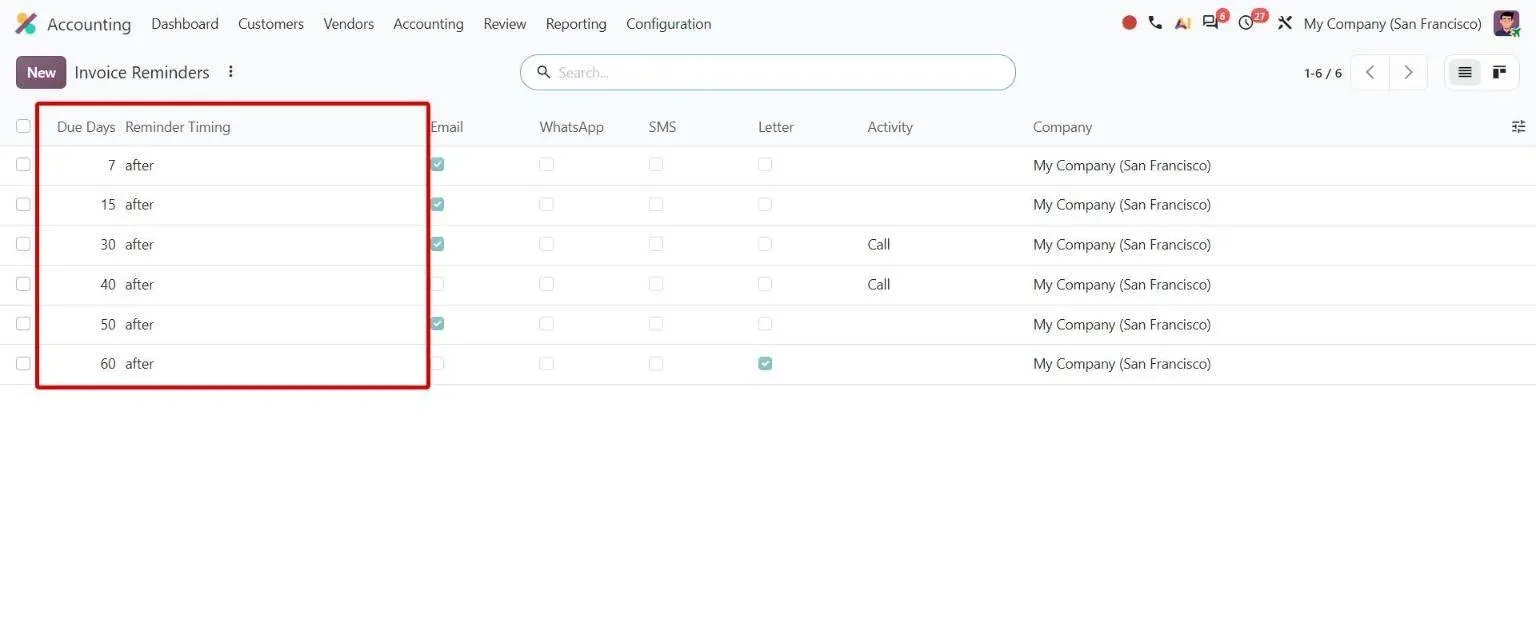Tick the select-all records checkbox
1536x639 pixels.
tap(23, 126)
